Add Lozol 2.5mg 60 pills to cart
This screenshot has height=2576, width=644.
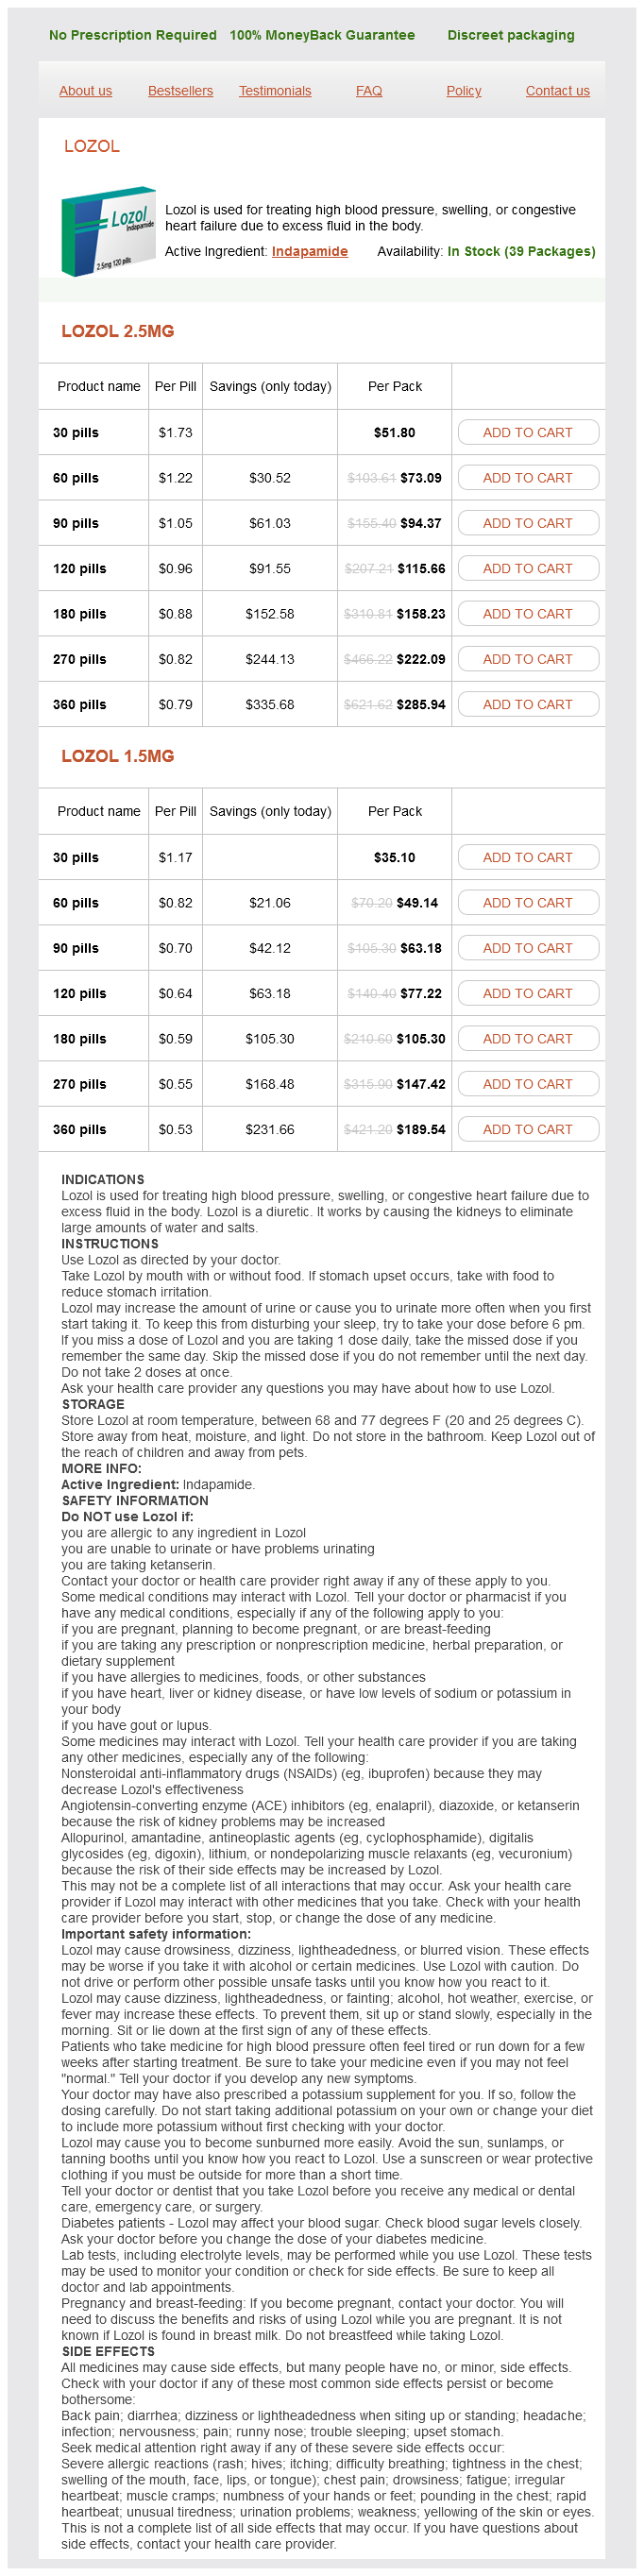click(x=528, y=478)
